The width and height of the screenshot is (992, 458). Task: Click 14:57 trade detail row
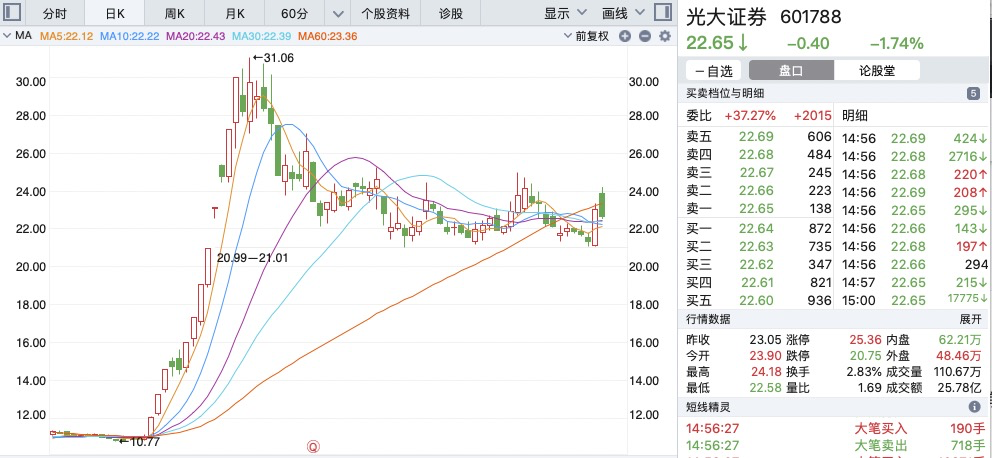pos(914,282)
